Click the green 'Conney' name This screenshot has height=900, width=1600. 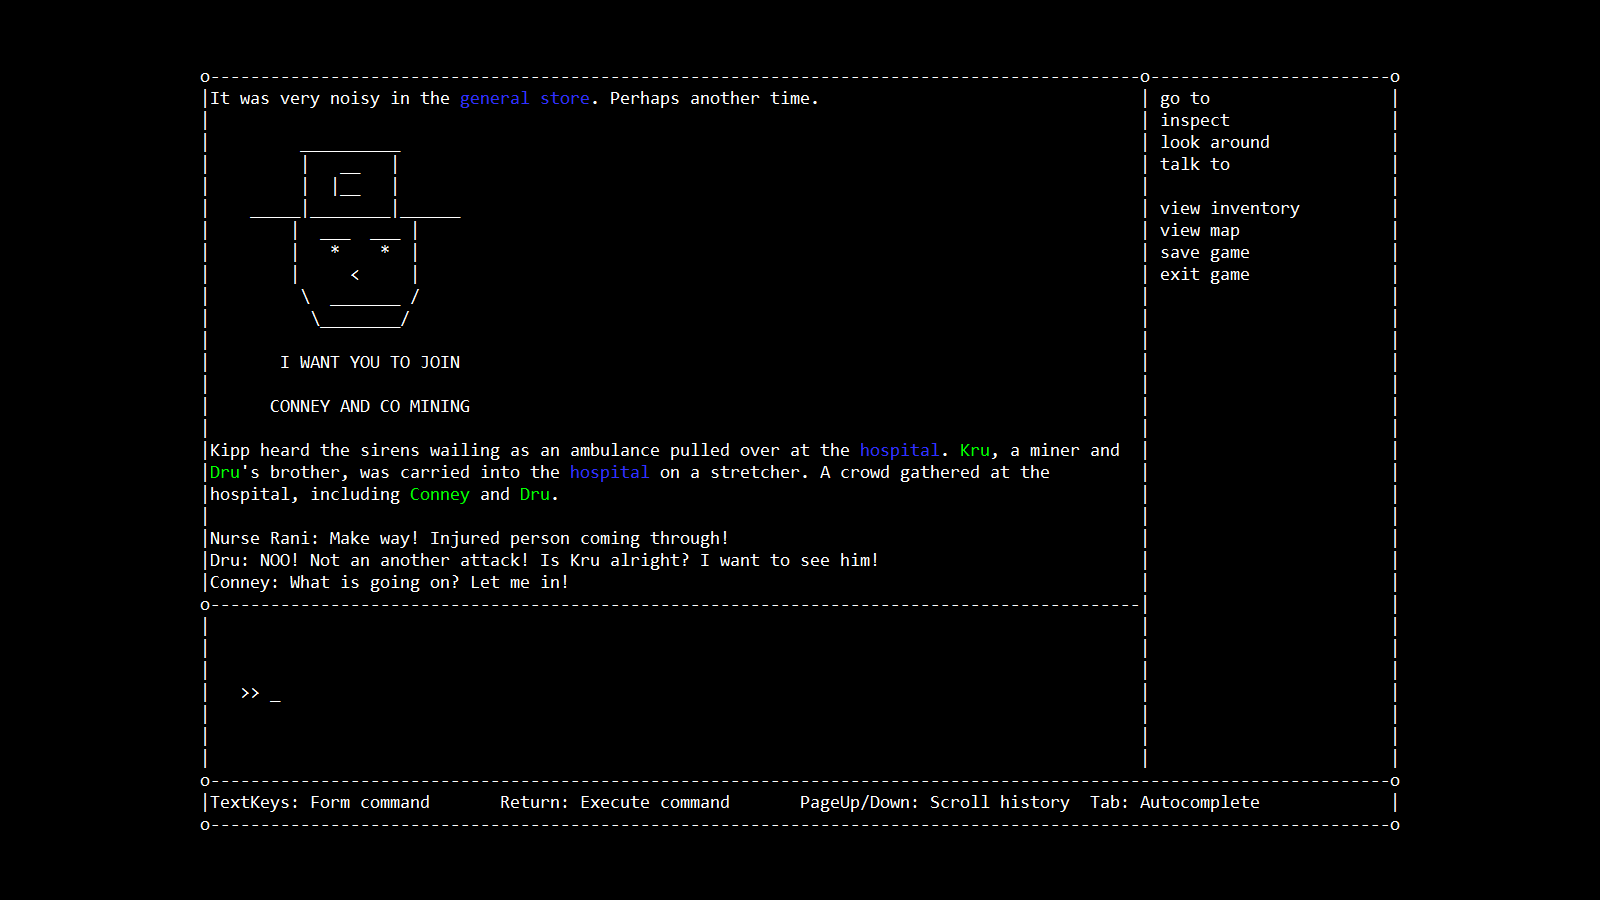(x=440, y=494)
